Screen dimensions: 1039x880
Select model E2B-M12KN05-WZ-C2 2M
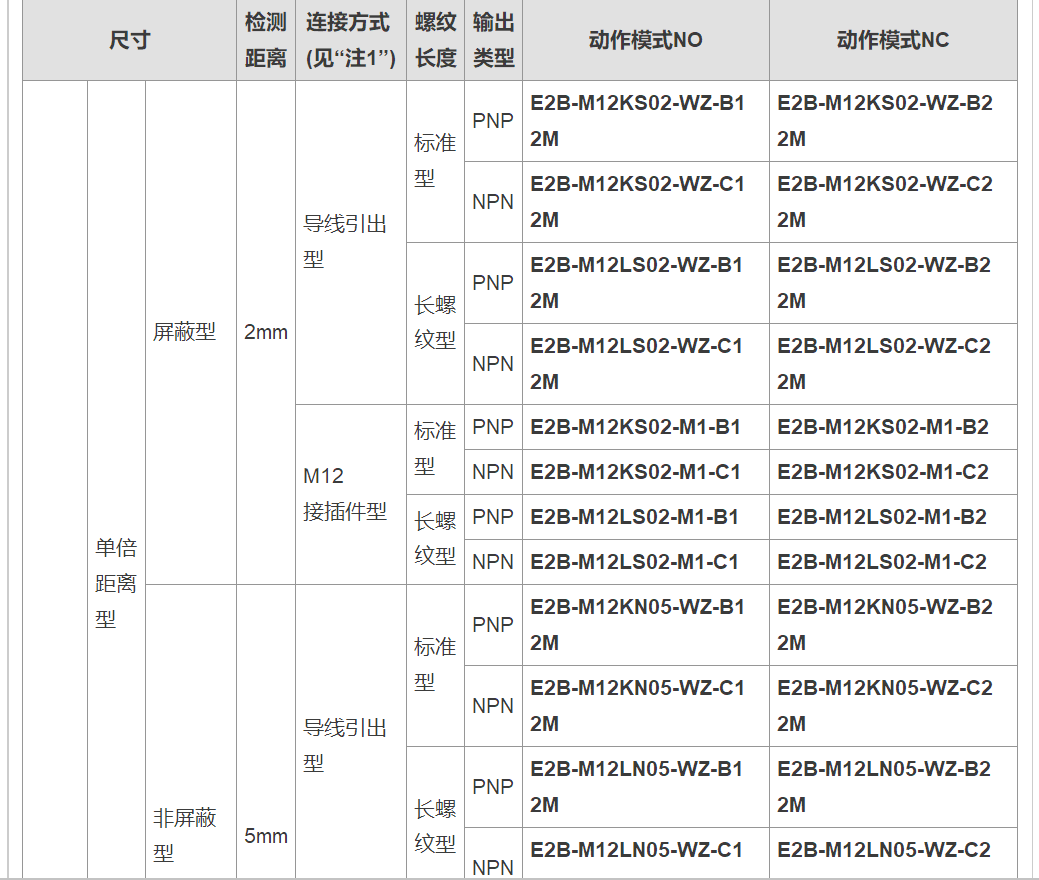[x=893, y=706]
